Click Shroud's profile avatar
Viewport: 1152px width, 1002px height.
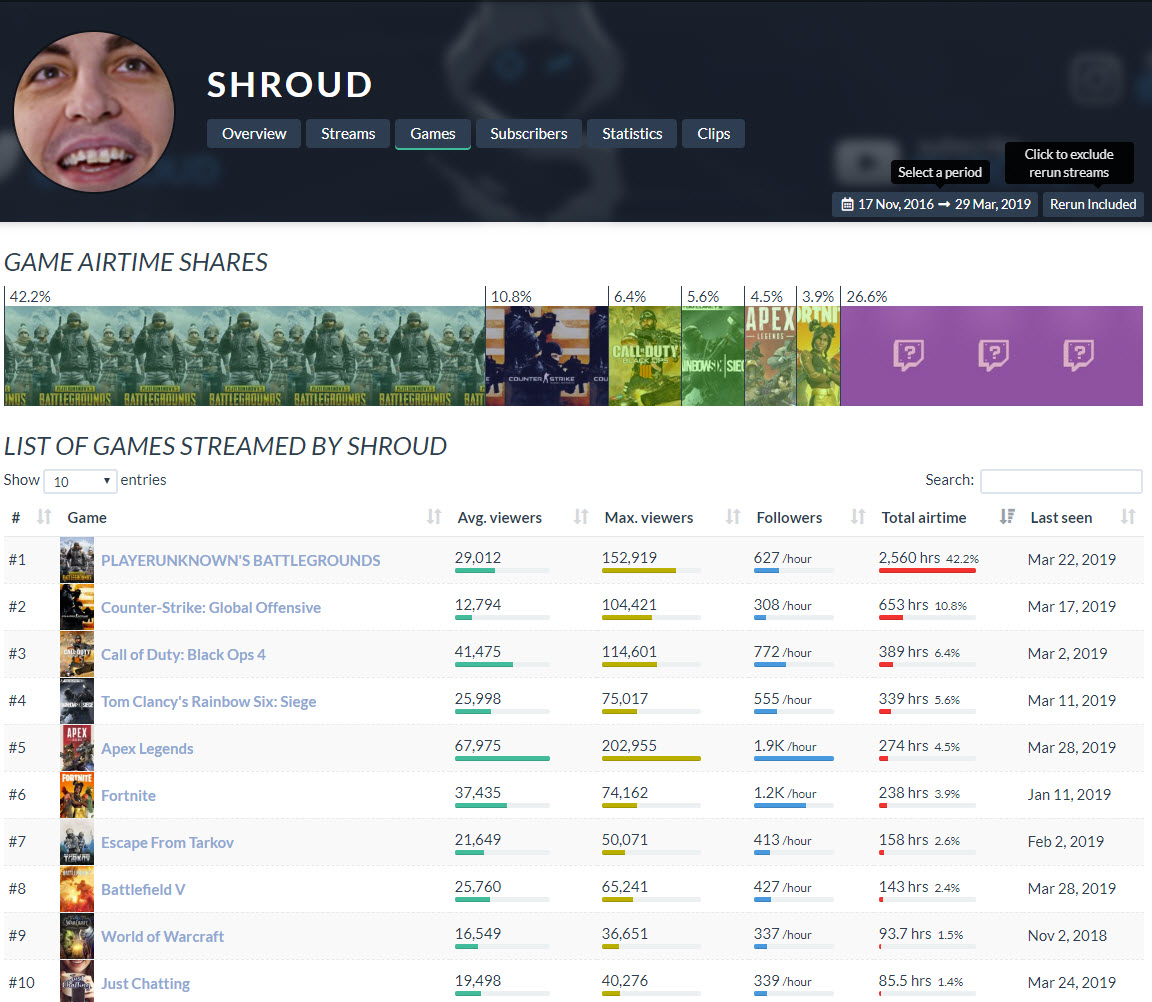click(94, 112)
